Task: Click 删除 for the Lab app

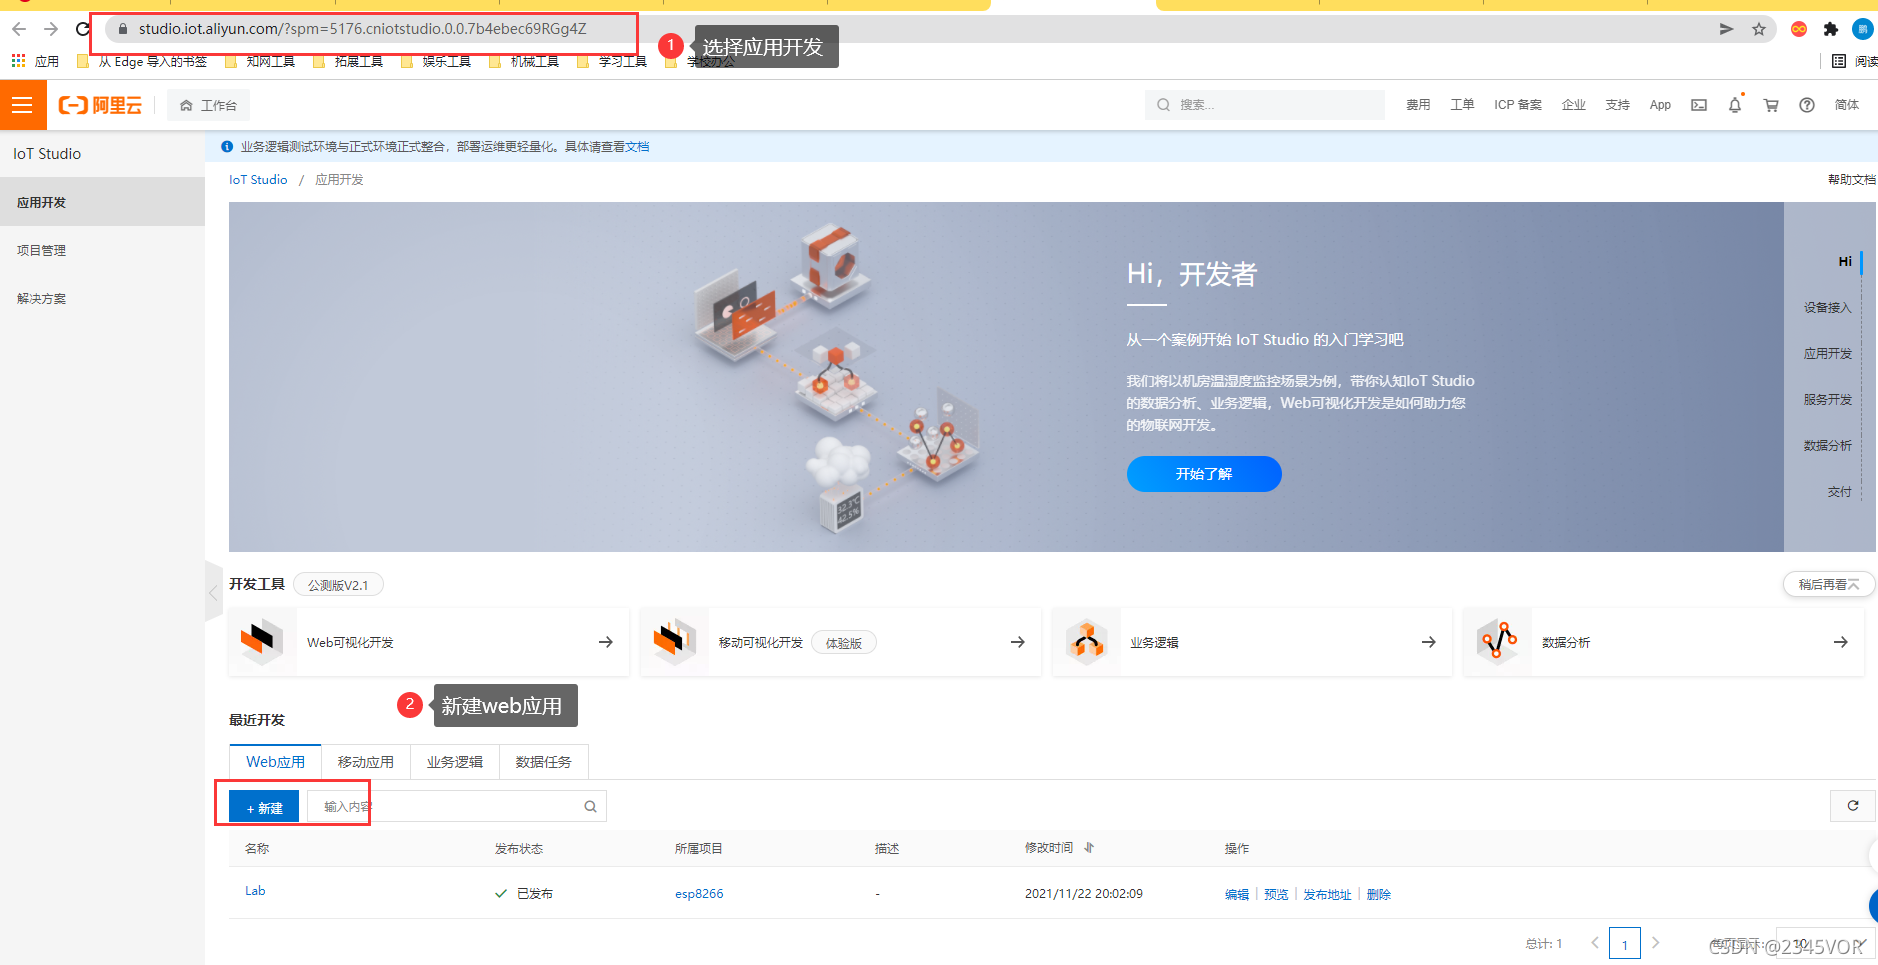Action: click(x=1379, y=895)
